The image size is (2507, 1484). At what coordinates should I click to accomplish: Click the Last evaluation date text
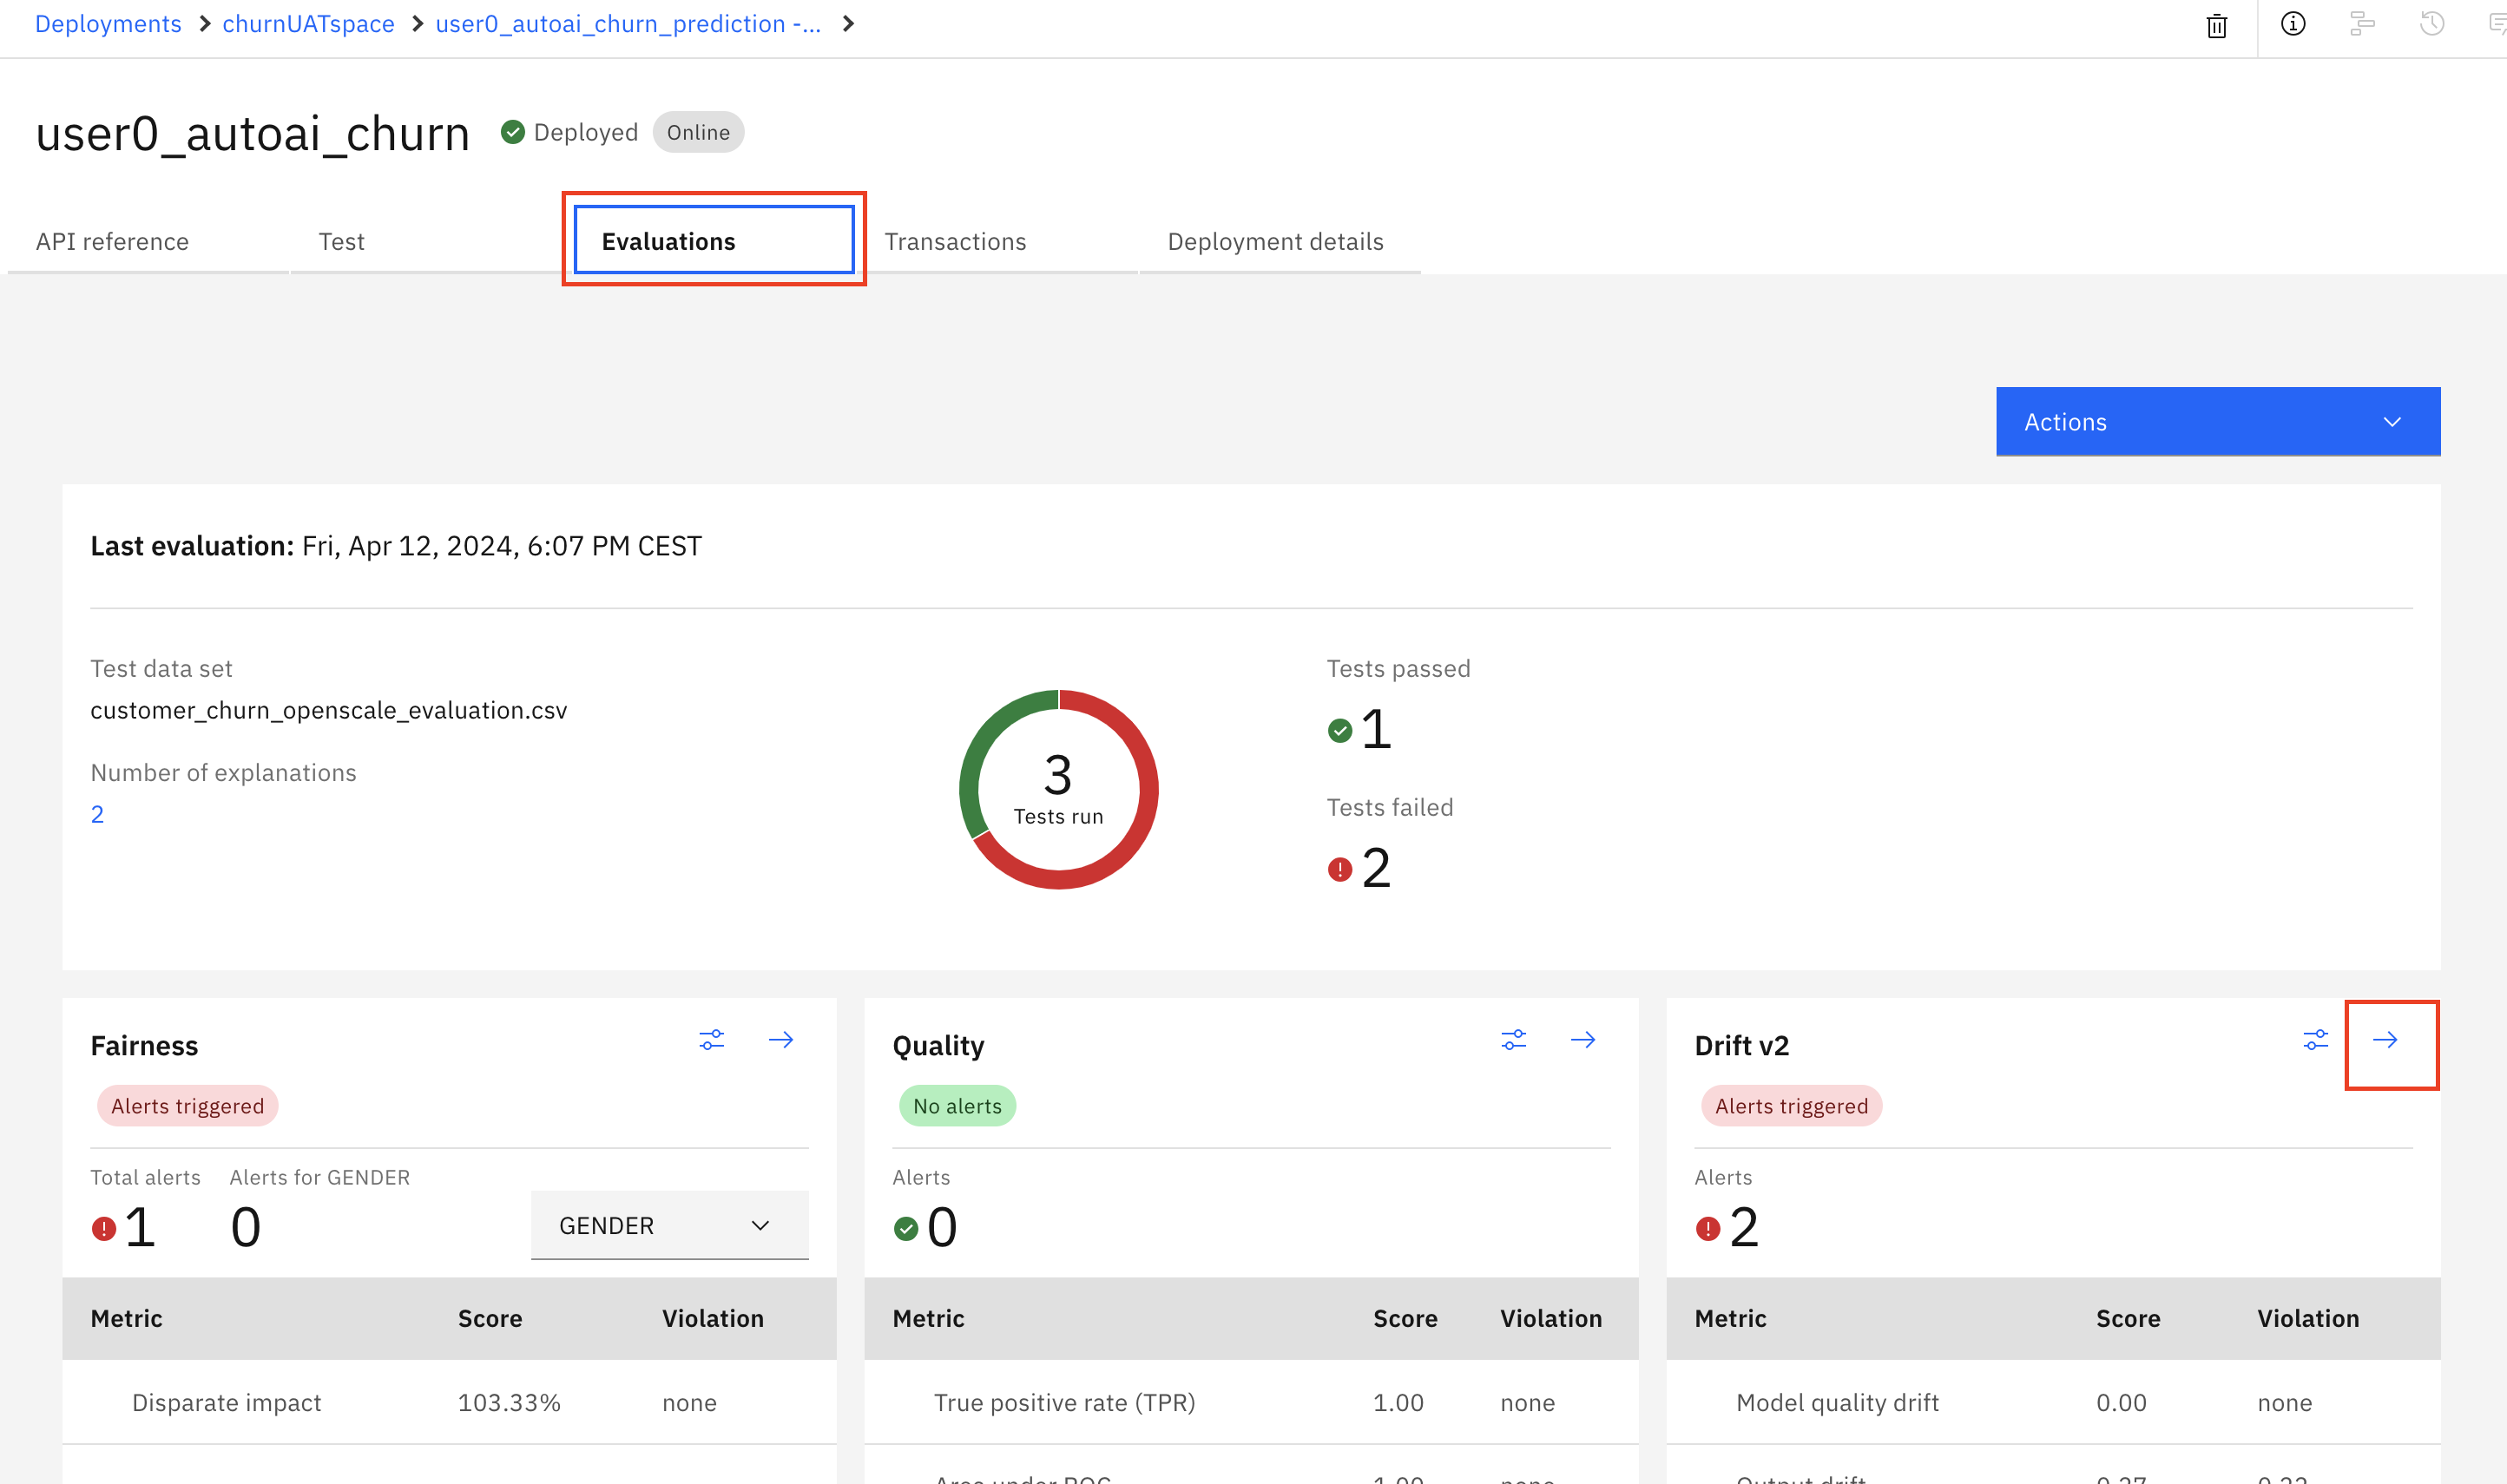click(502, 546)
